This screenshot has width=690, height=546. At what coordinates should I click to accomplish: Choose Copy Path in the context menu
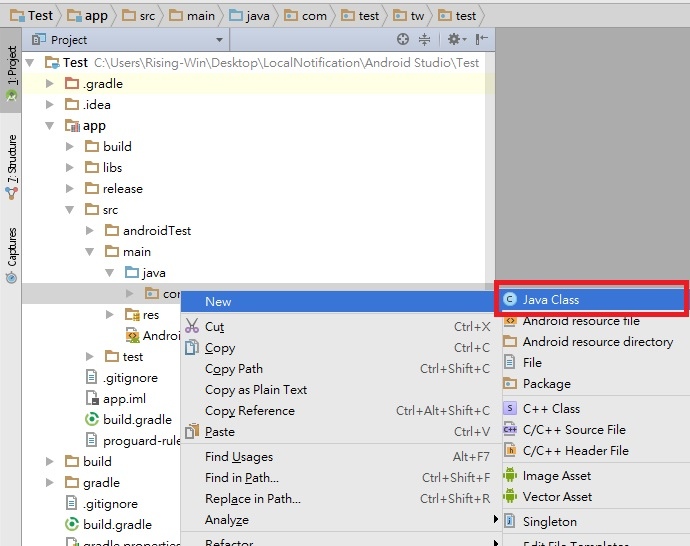point(338,369)
